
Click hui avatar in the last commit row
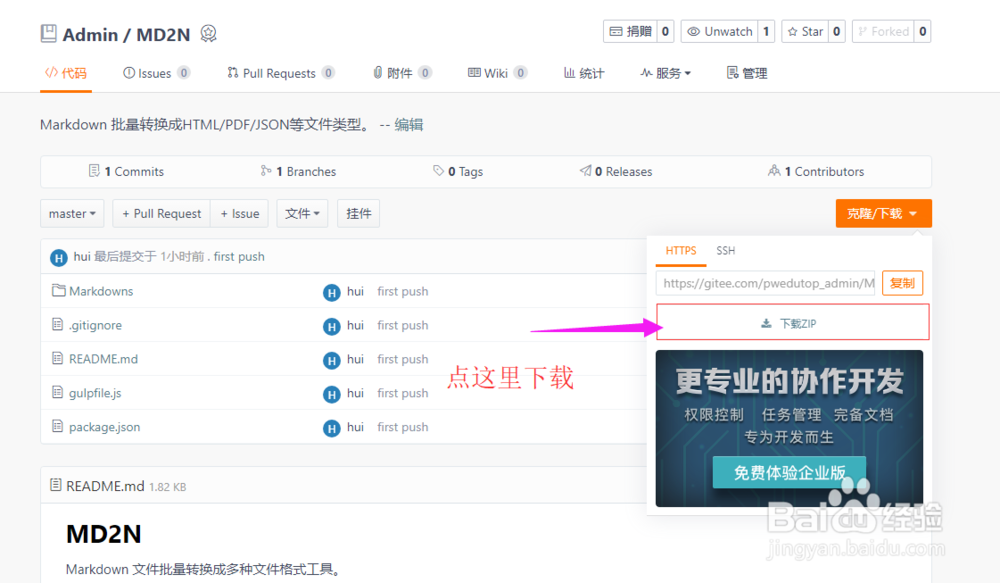click(59, 258)
